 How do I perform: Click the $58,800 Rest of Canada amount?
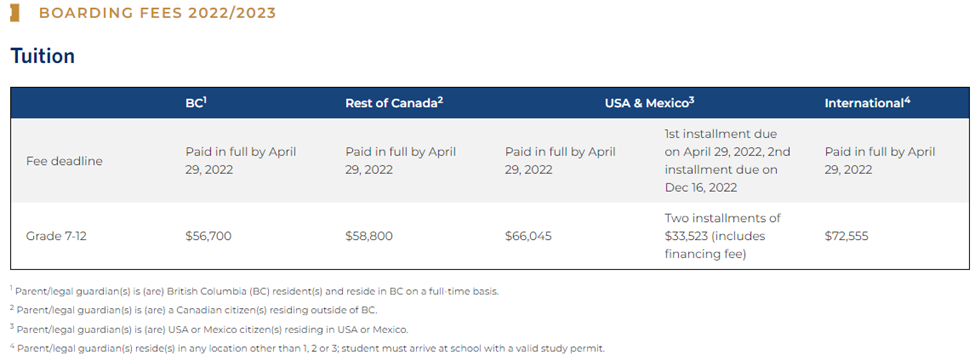369,236
